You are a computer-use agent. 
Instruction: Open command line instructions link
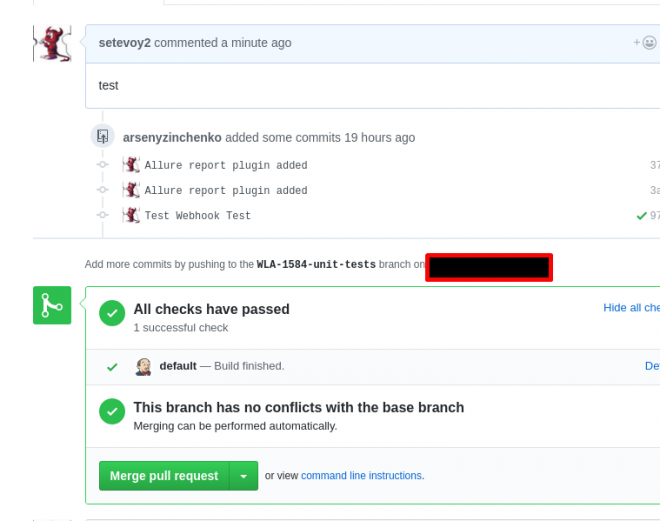coord(361,476)
